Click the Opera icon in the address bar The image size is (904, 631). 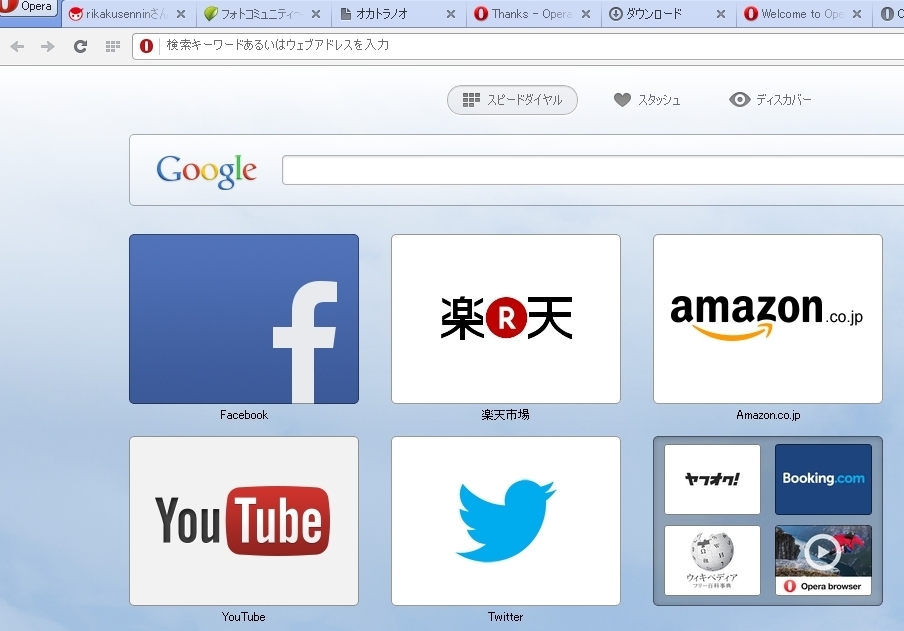[146, 46]
